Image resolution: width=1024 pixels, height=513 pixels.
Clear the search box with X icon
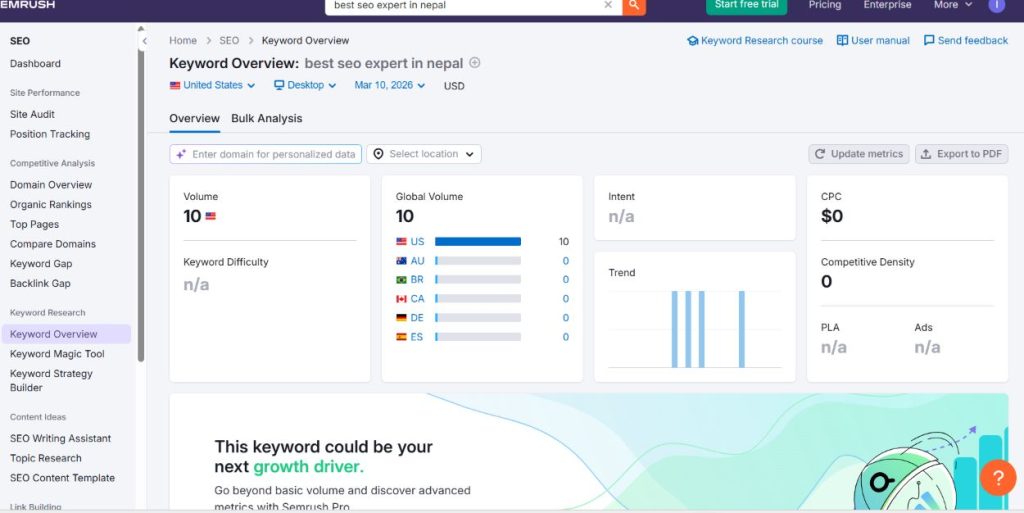(x=608, y=5)
